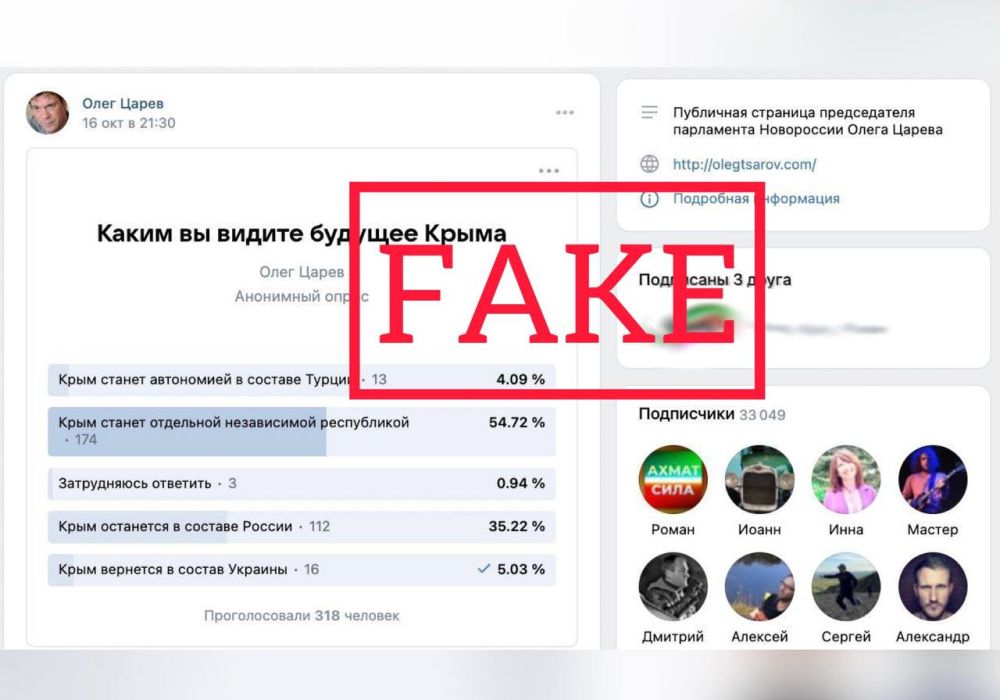Click the post timestamp 16 окт в 21:30
This screenshot has width=1000, height=700.
click(x=128, y=123)
